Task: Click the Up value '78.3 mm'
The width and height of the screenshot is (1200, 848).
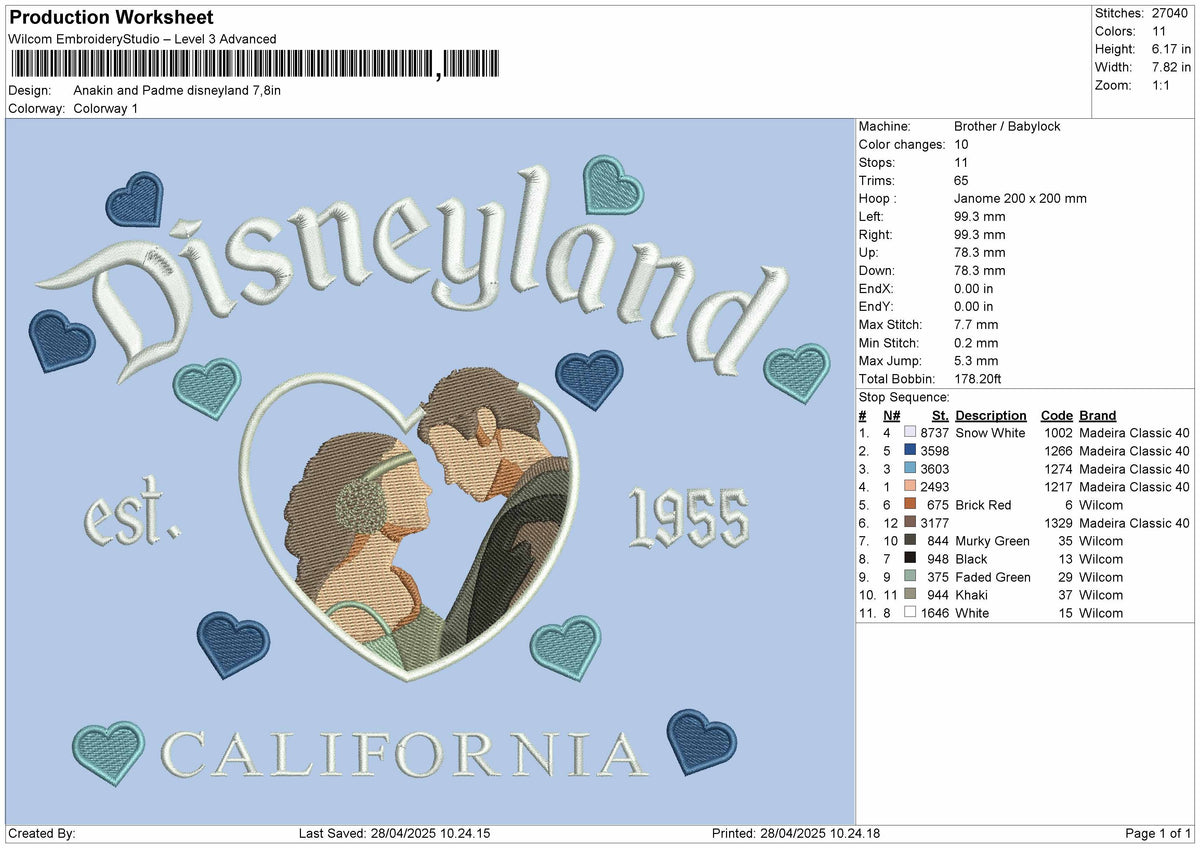Action: (980, 252)
